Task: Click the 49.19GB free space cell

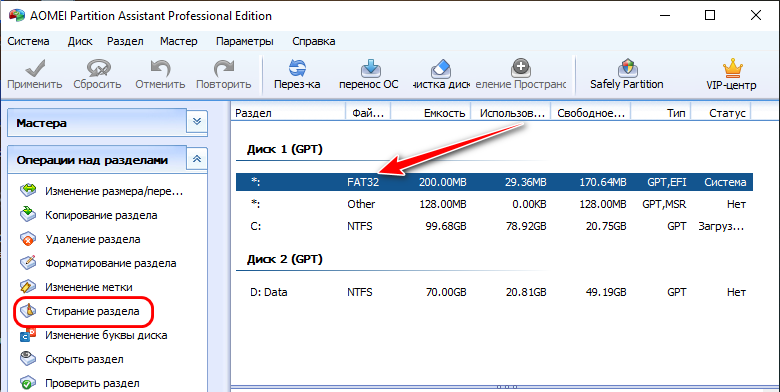Action: (606, 292)
